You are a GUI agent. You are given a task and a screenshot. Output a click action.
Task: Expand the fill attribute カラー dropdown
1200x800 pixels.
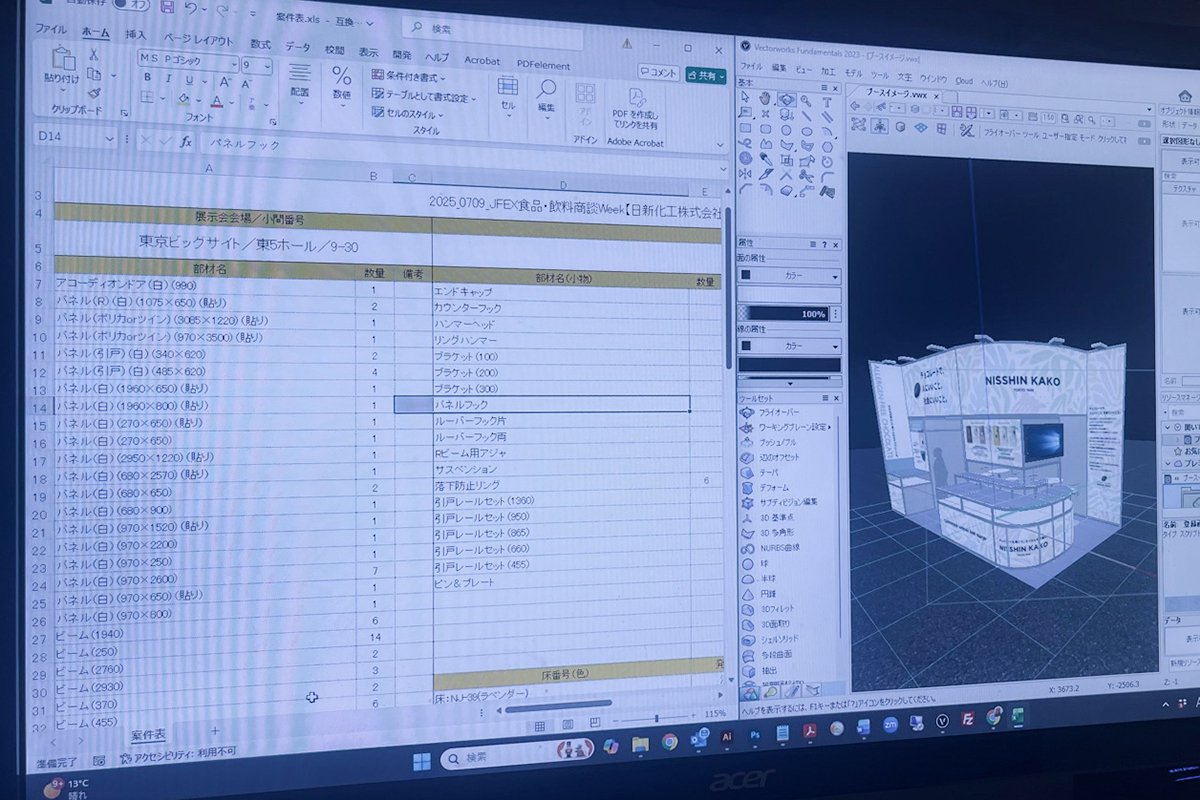coord(790,276)
